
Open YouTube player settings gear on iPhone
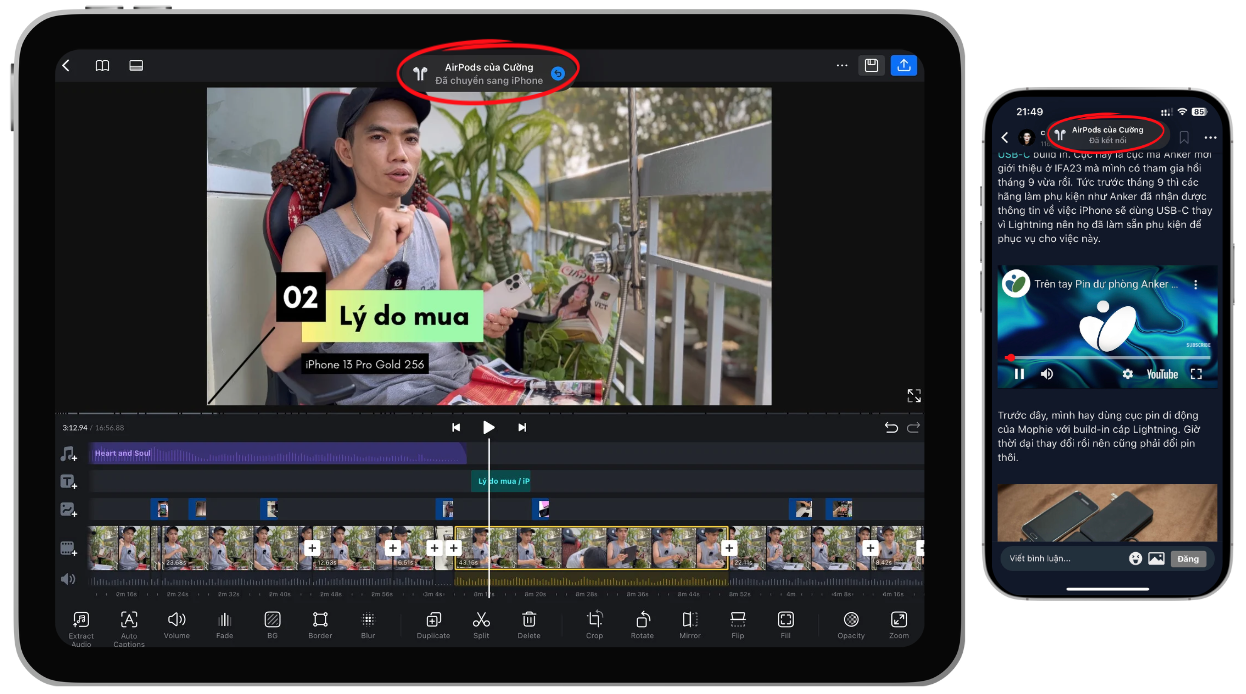pyautogui.click(x=1128, y=374)
